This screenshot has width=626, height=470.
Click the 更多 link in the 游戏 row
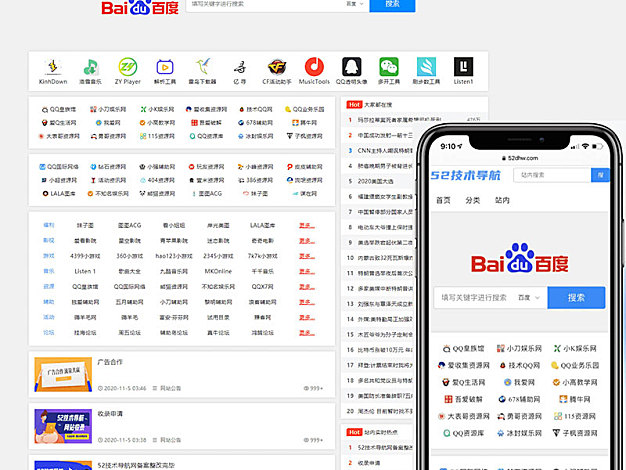[x=307, y=256]
